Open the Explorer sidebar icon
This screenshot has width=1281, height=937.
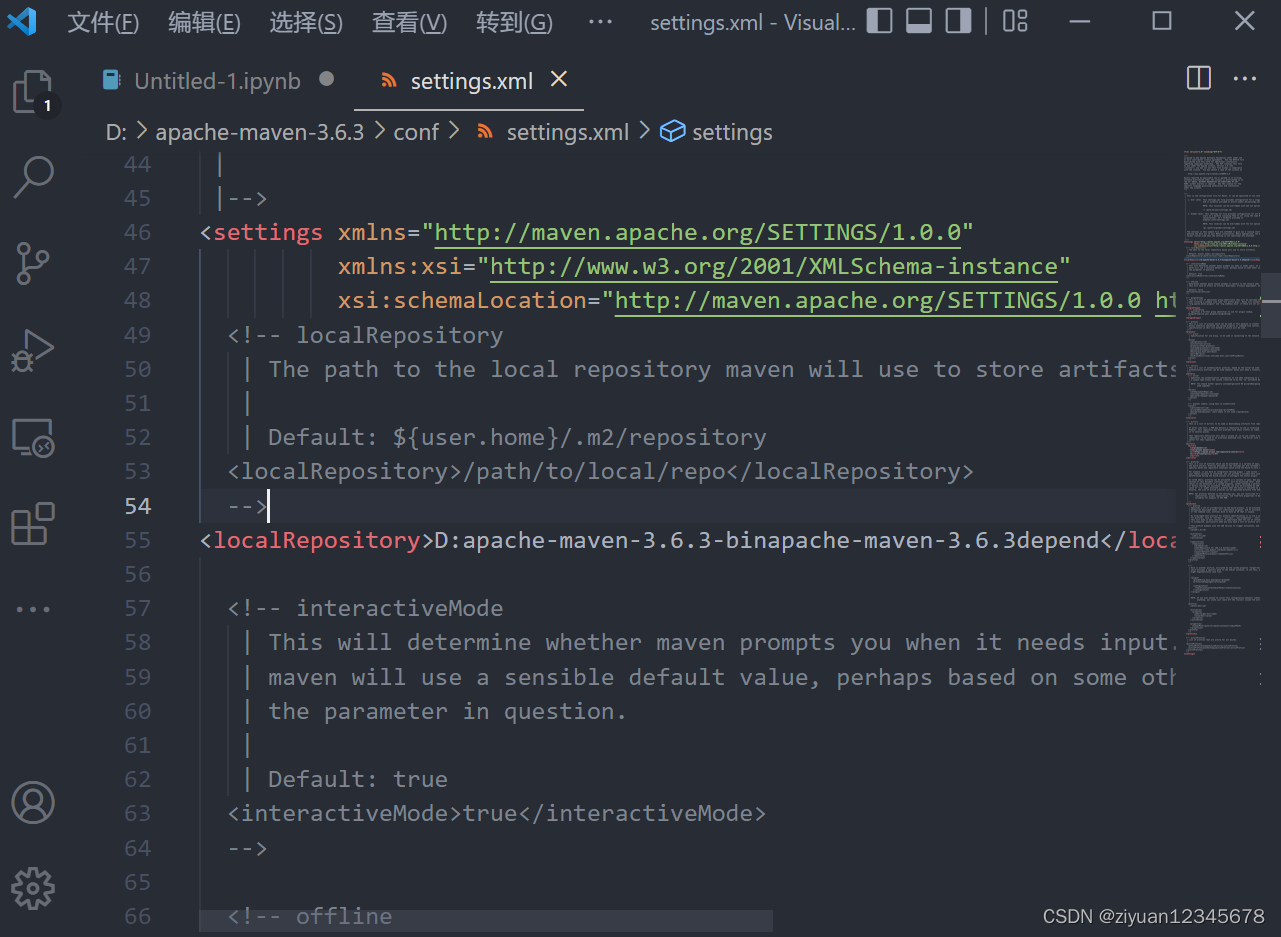point(33,91)
